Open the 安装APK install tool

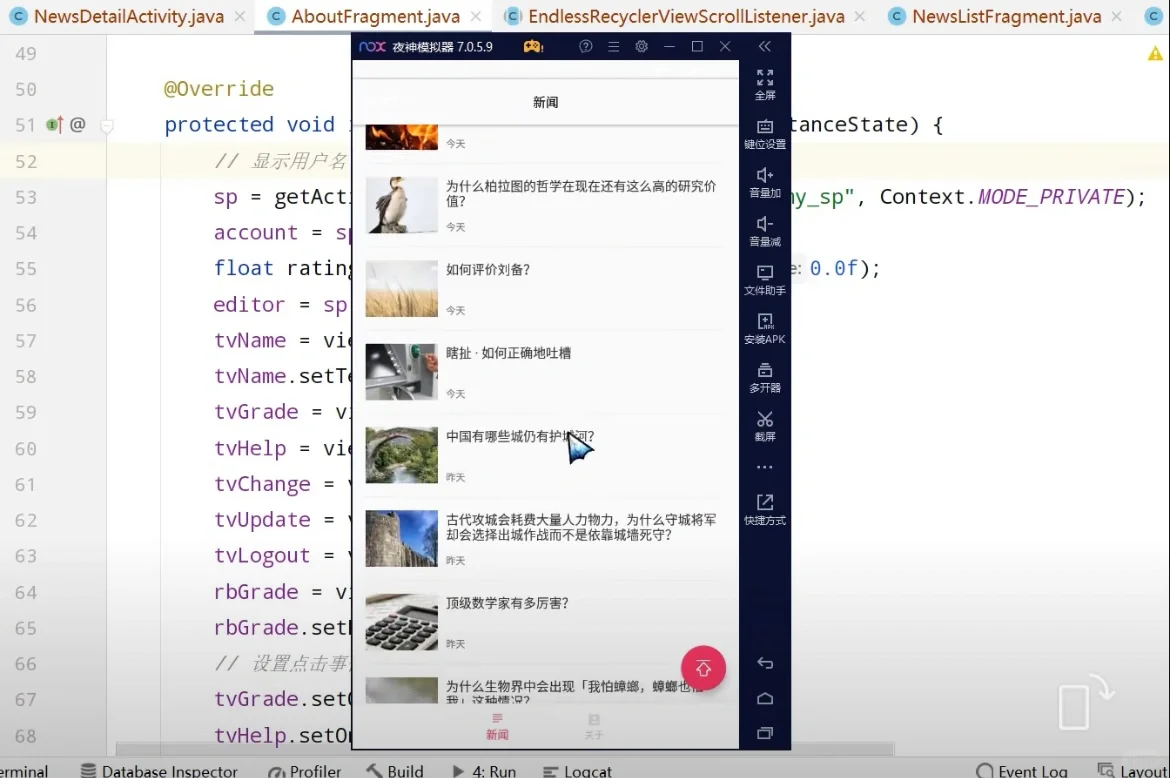[x=765, y=327]
